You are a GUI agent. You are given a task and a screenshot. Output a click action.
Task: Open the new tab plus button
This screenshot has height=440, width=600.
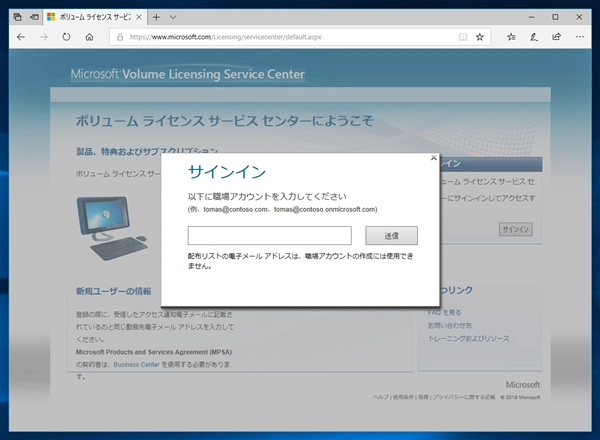pos(156,17)
